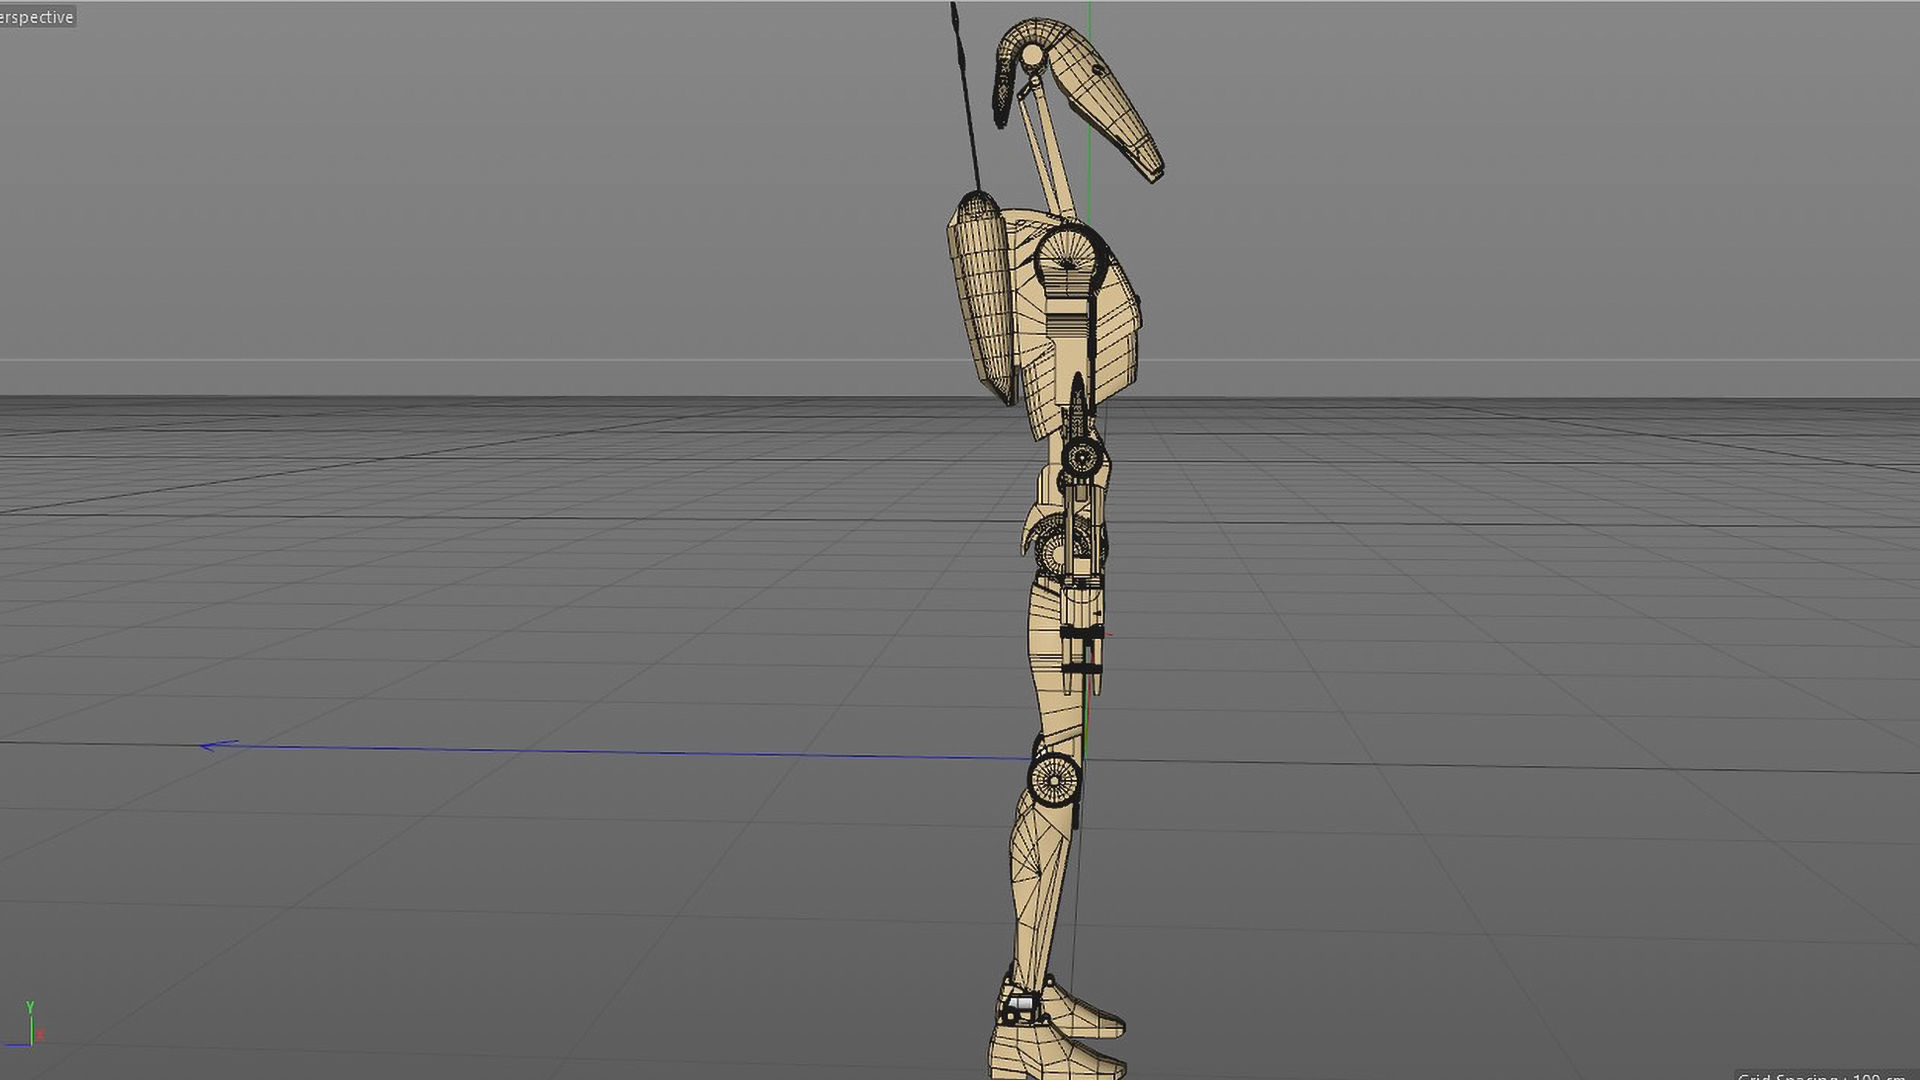Image resolution: width=1920 pixels, height=1080 pixels.
Task: Select the circular knee joint
Action: [x=1054, y=778]
